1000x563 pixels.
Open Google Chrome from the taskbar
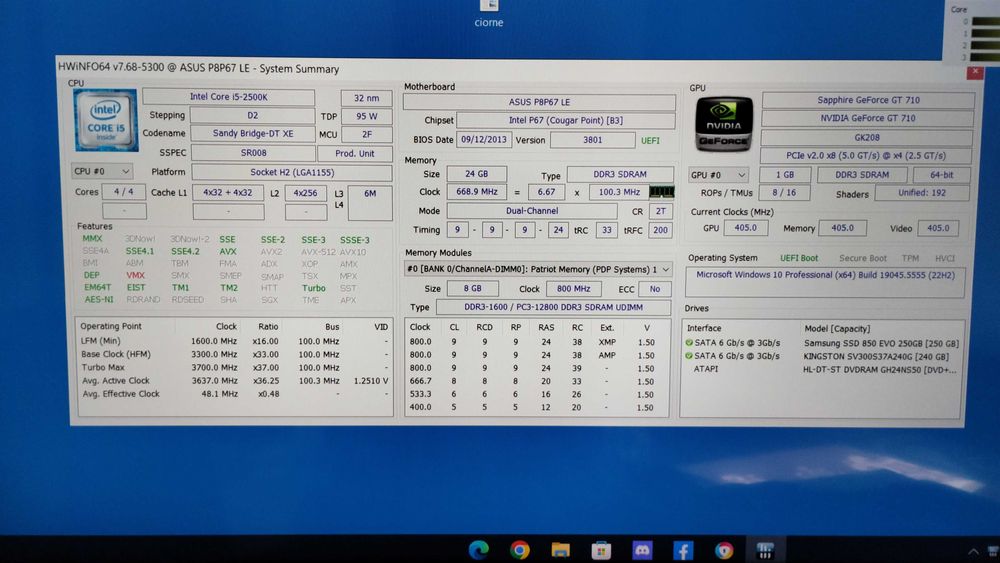(520, 550)
